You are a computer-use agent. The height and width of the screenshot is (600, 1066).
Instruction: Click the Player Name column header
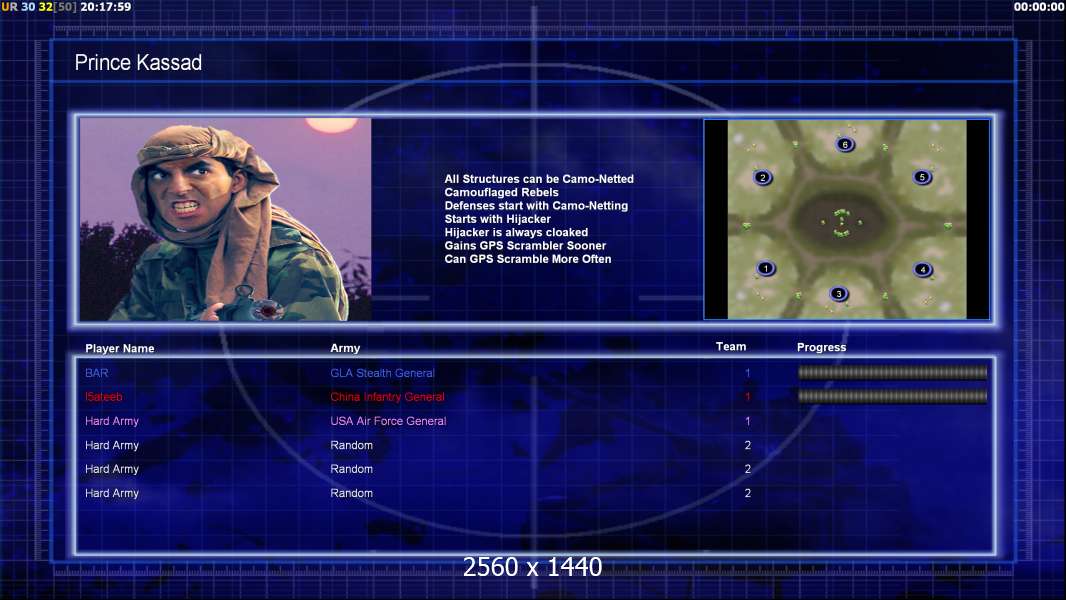click(x=120, y=349)
